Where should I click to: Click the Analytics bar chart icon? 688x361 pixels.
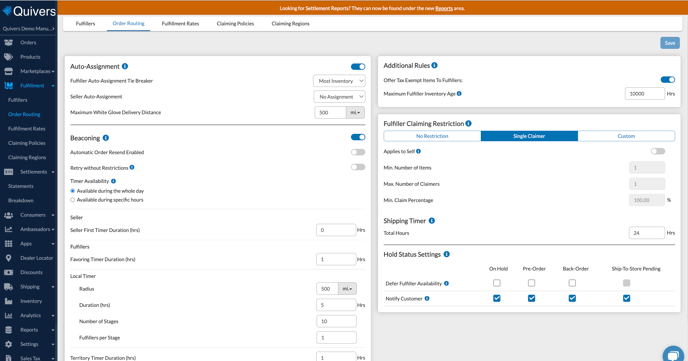coord(8,315)
